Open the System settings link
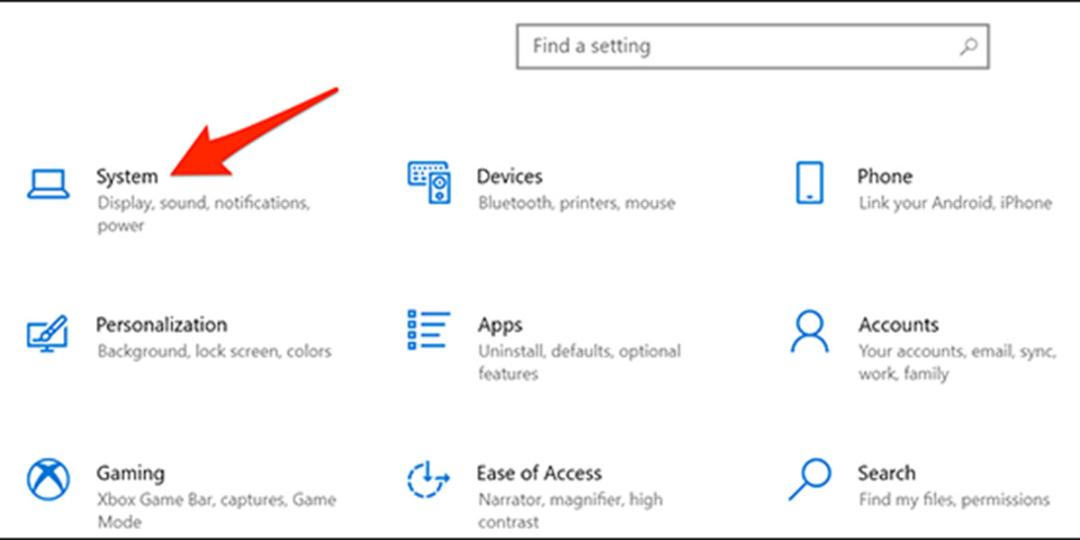1080x540 pixels. (127, 176)
